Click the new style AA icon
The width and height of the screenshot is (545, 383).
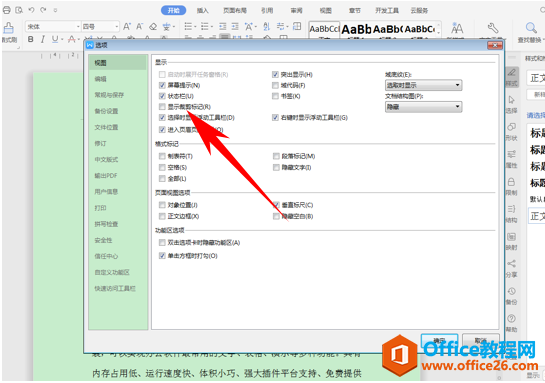click(457, 28)
